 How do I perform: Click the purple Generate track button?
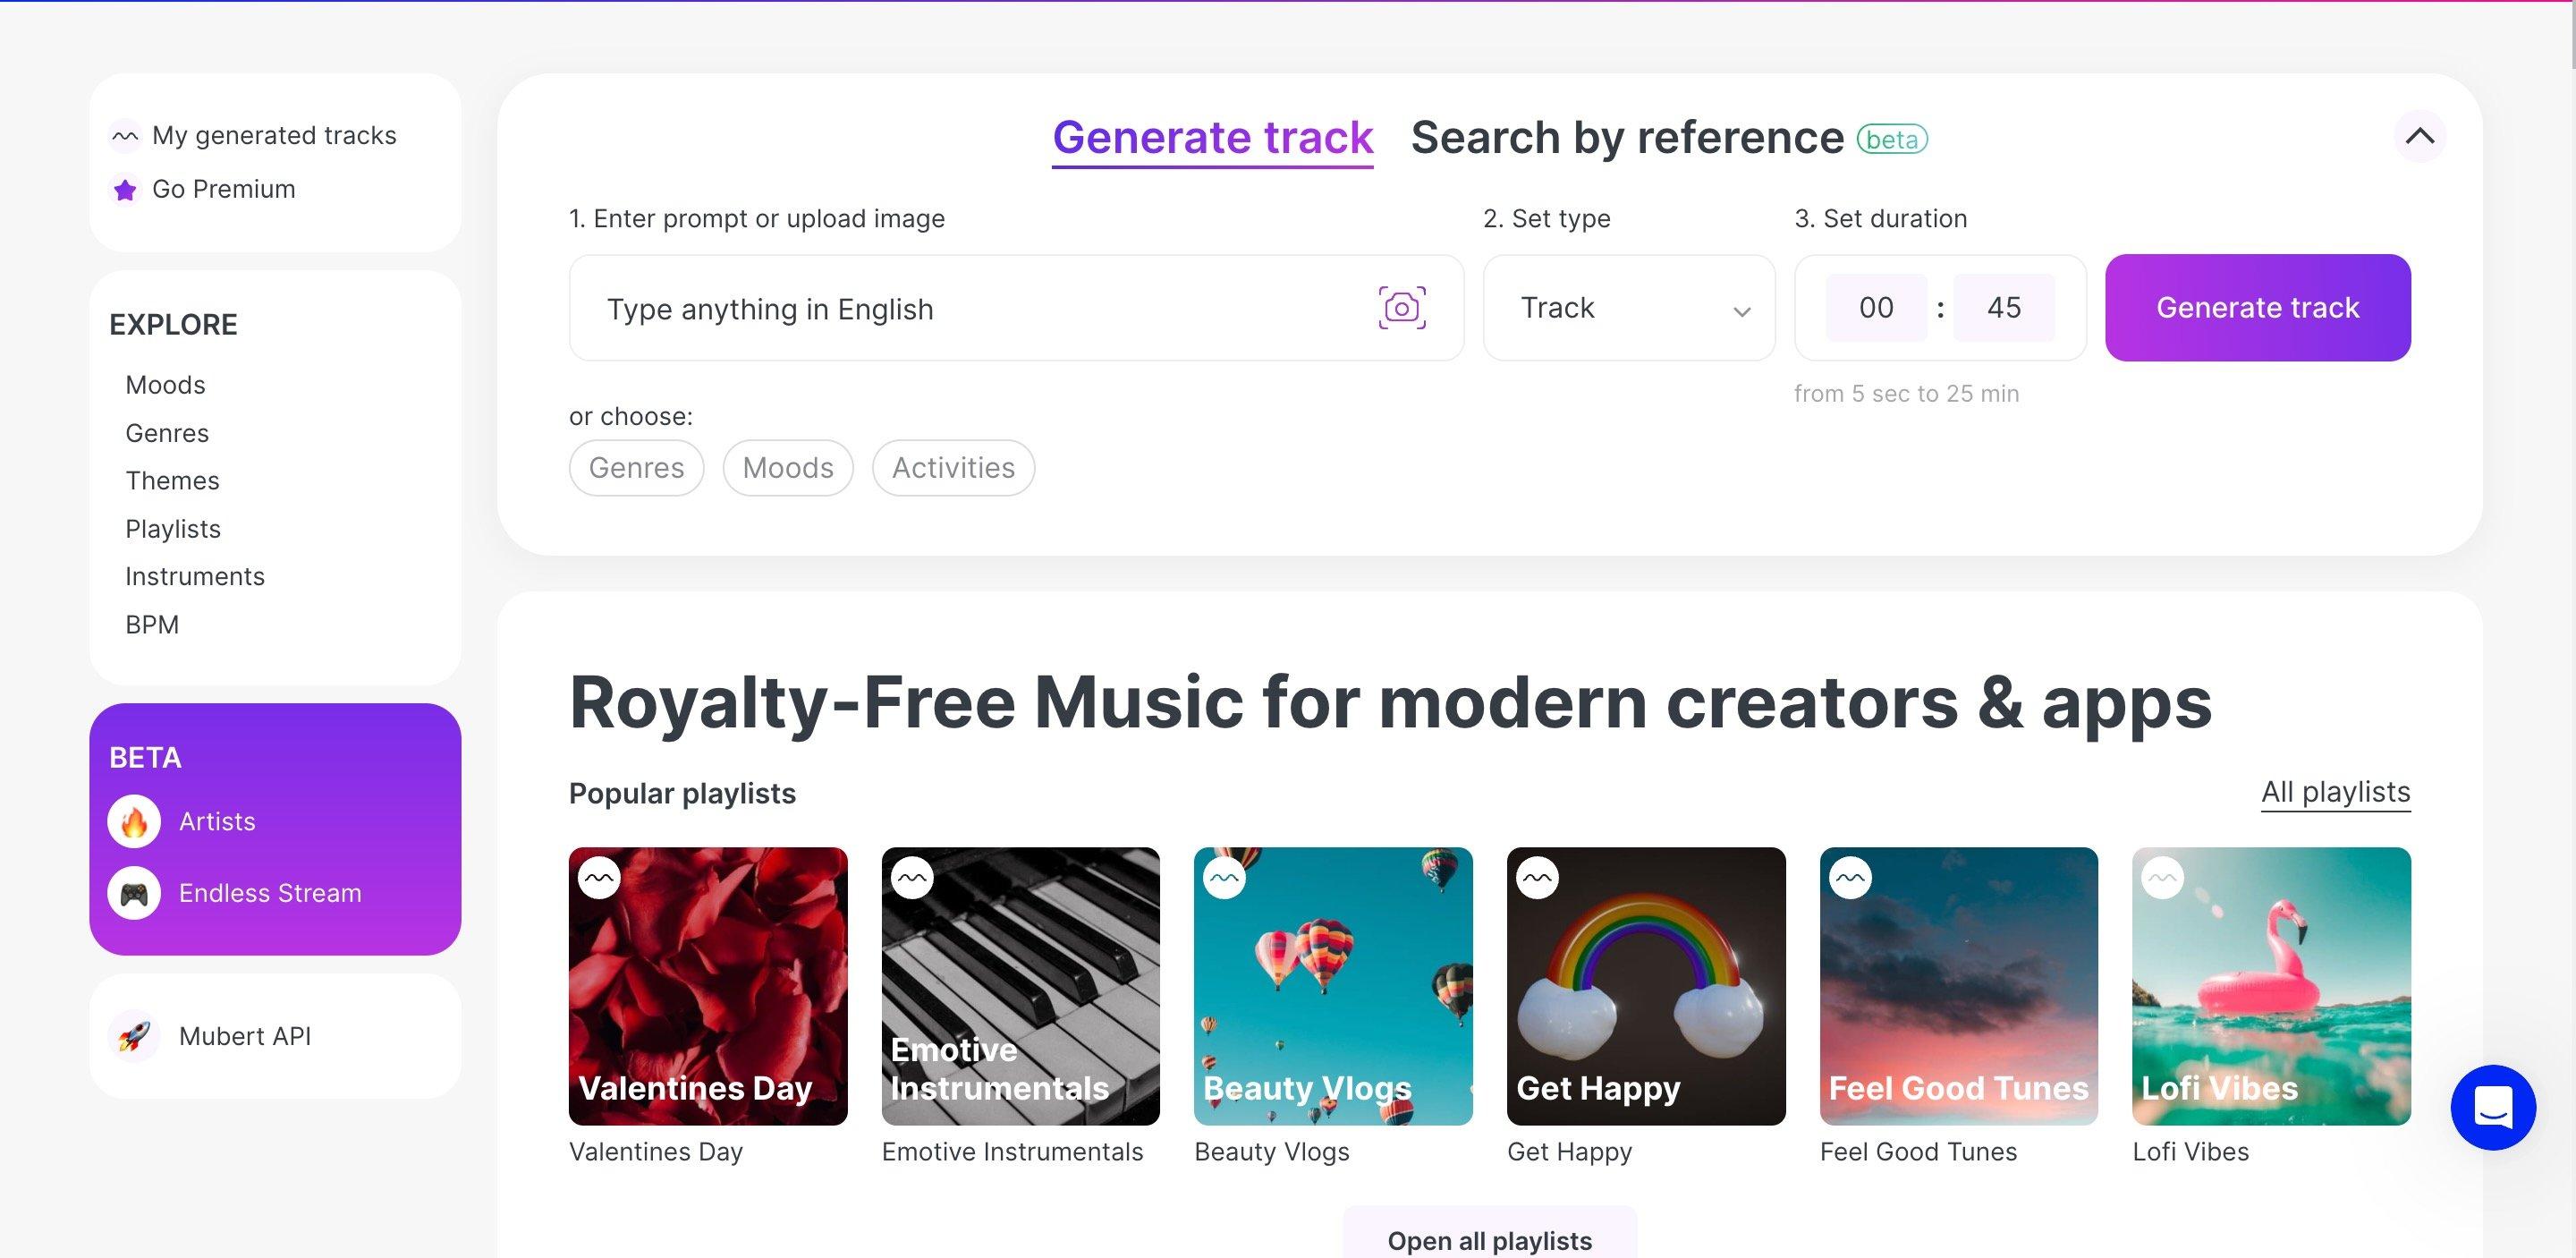[2258, 307]
